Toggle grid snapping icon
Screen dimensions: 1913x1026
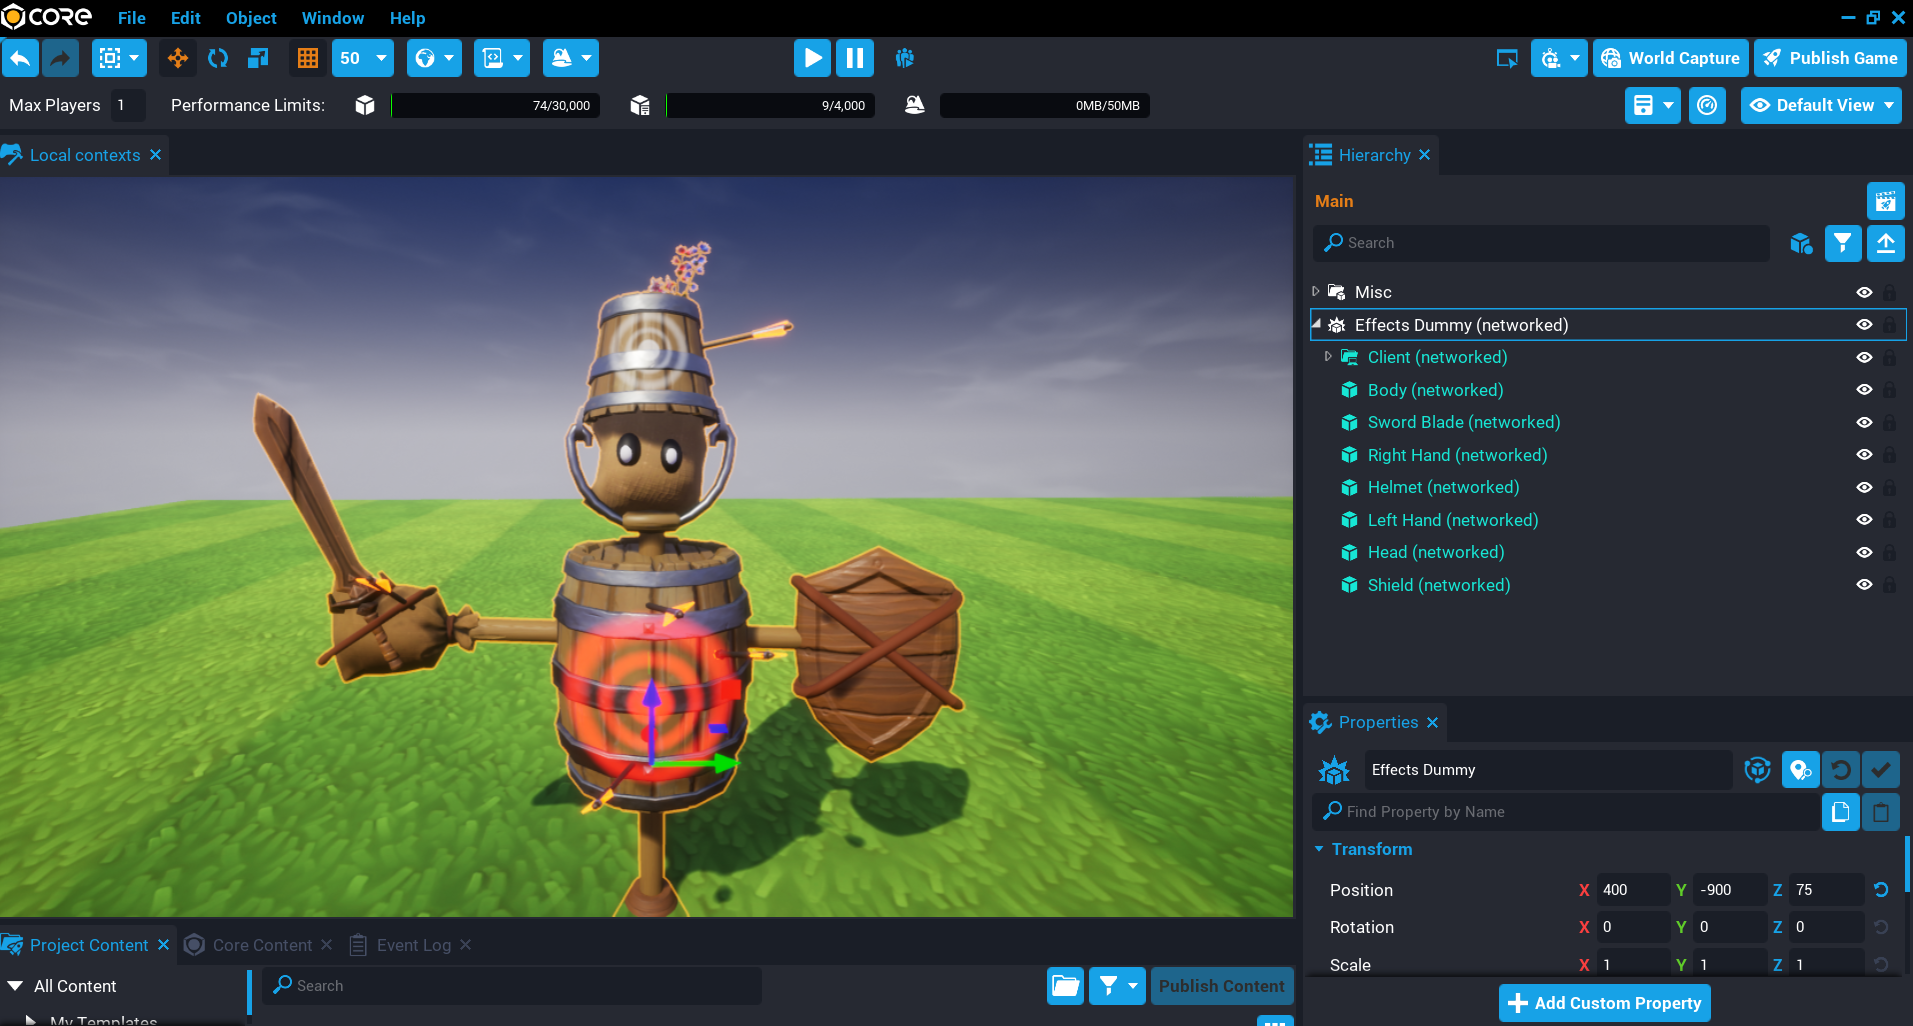click(x=308, y=58)
